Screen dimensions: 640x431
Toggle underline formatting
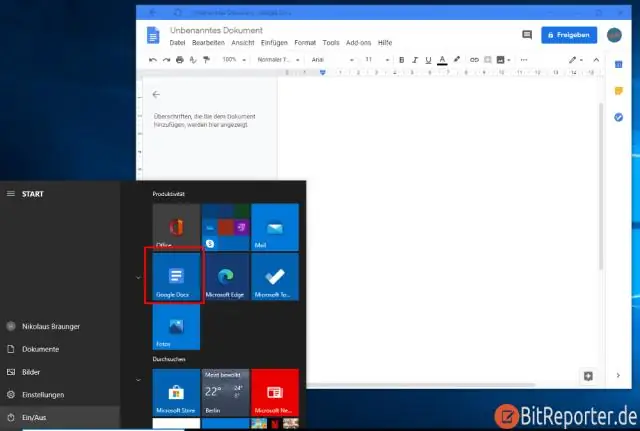pyautogui.click(x=428, y=60)
